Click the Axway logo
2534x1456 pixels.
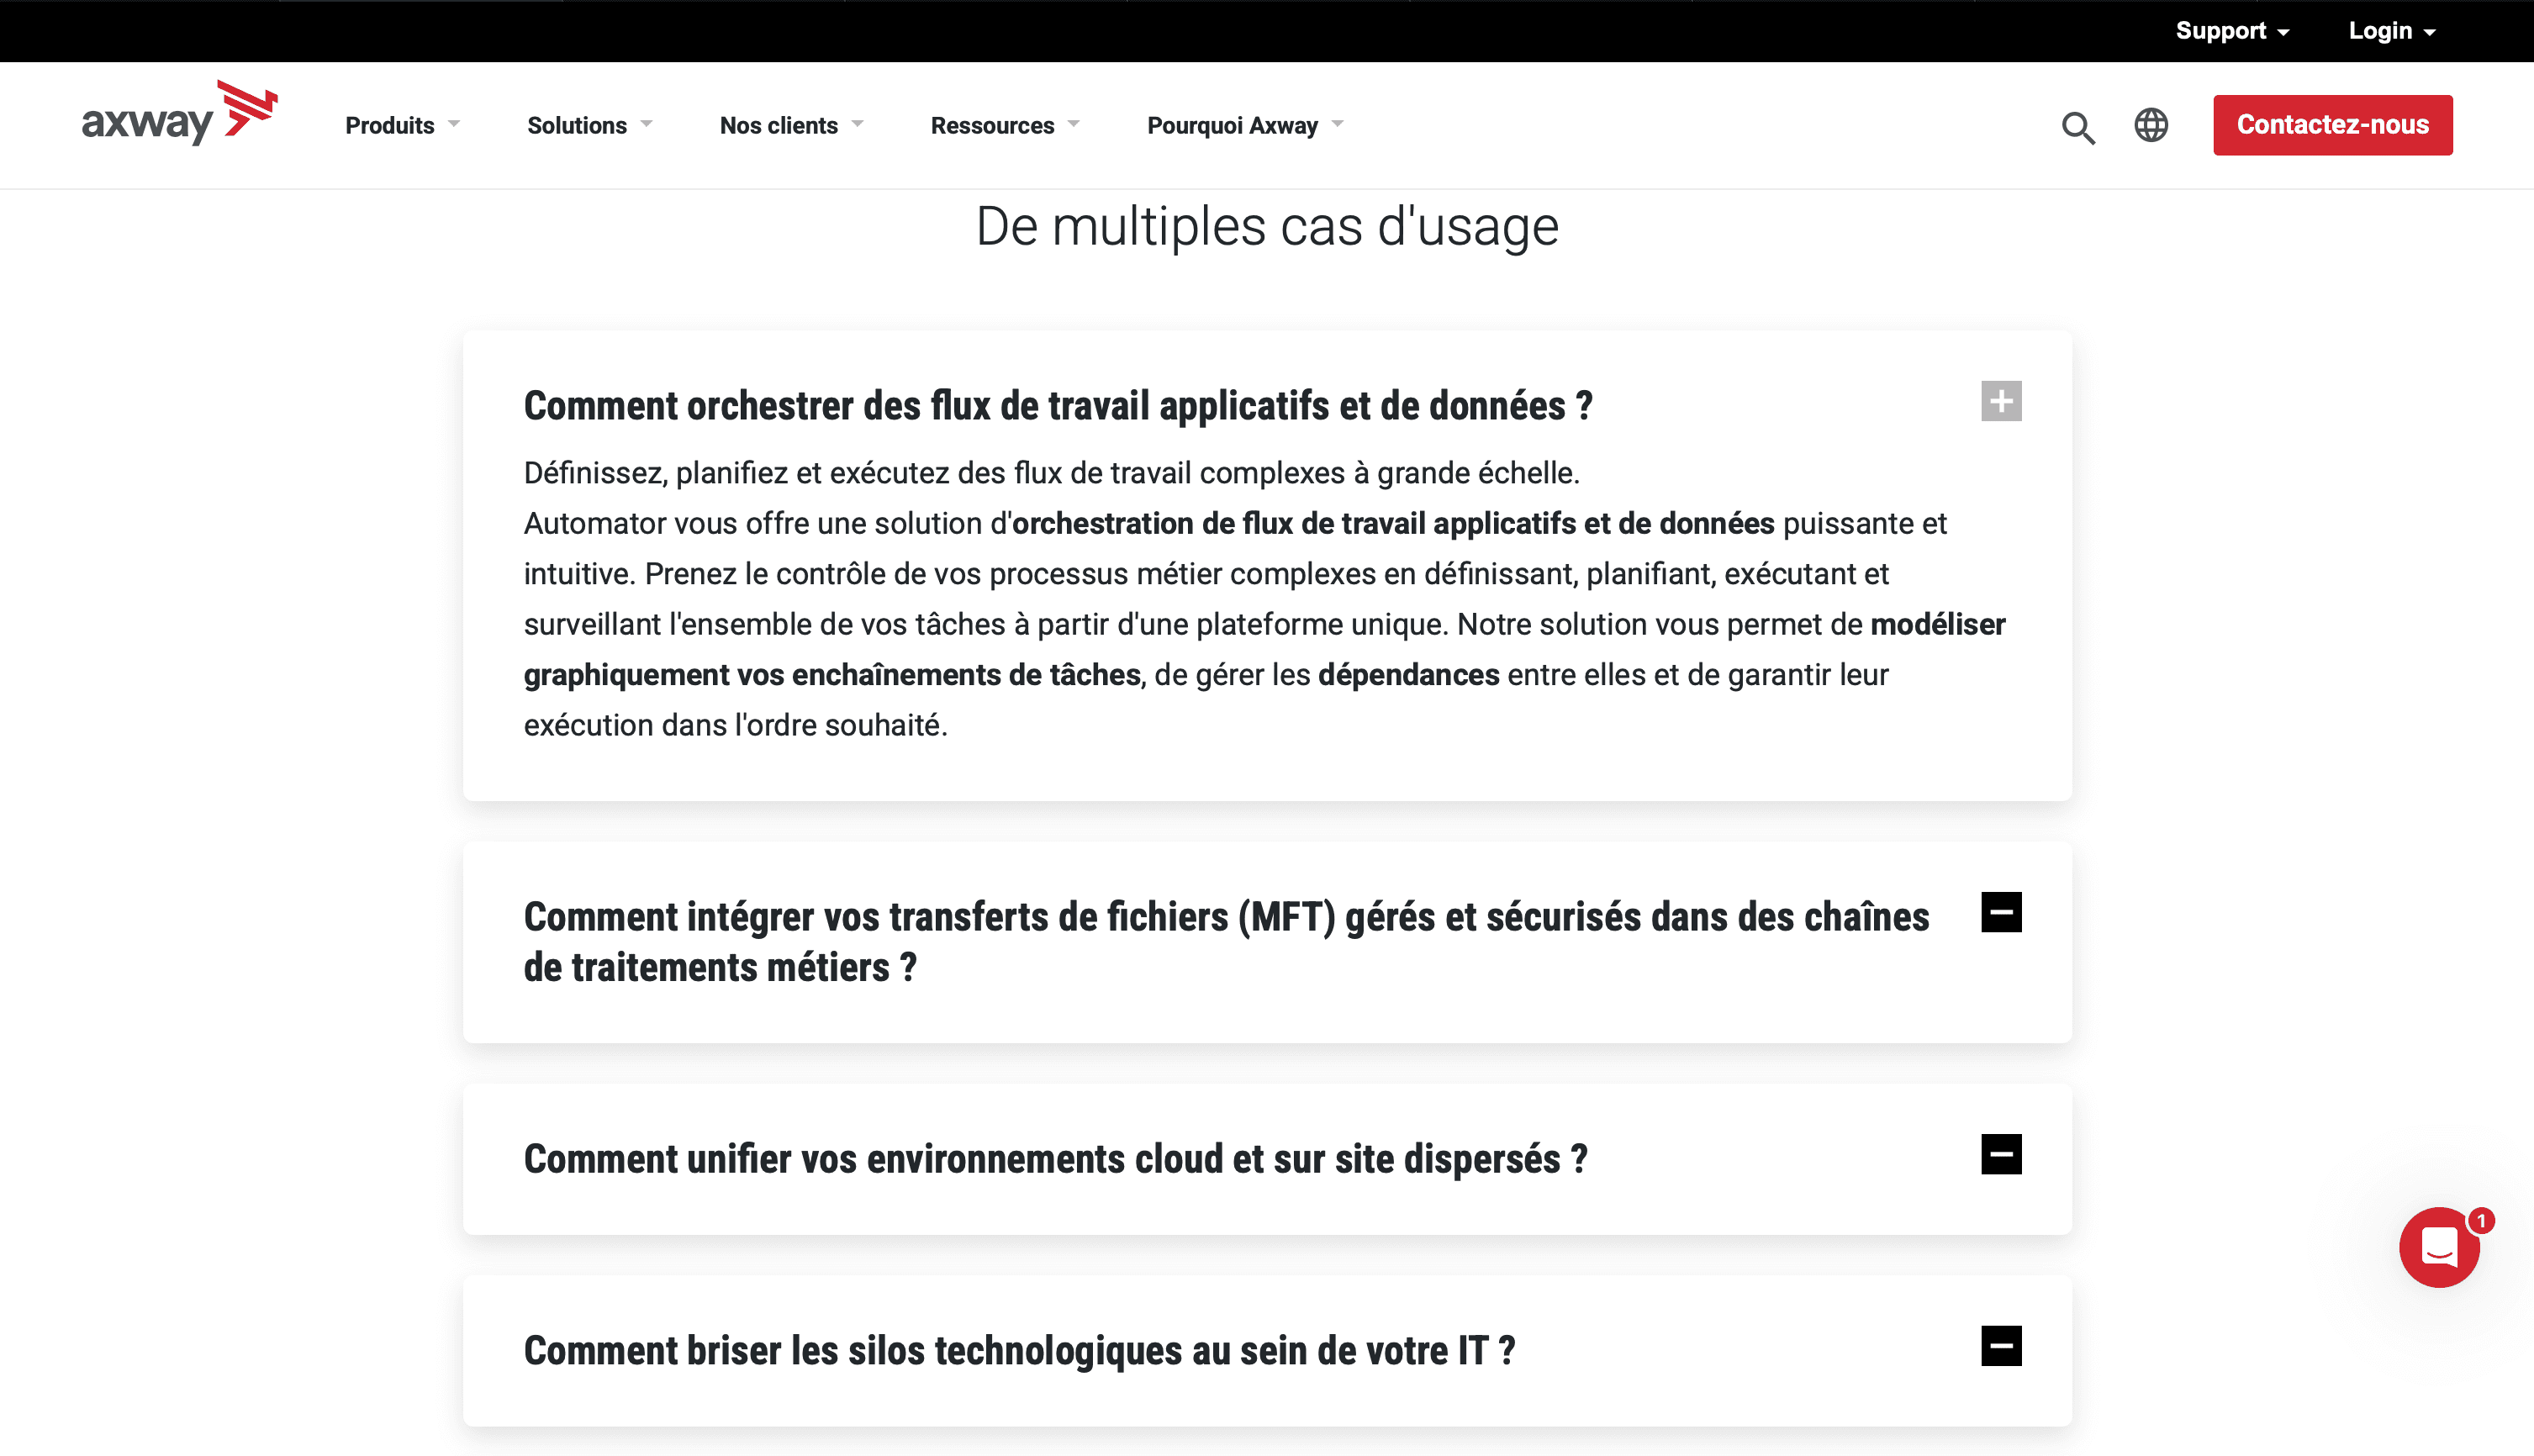[178, 116]
